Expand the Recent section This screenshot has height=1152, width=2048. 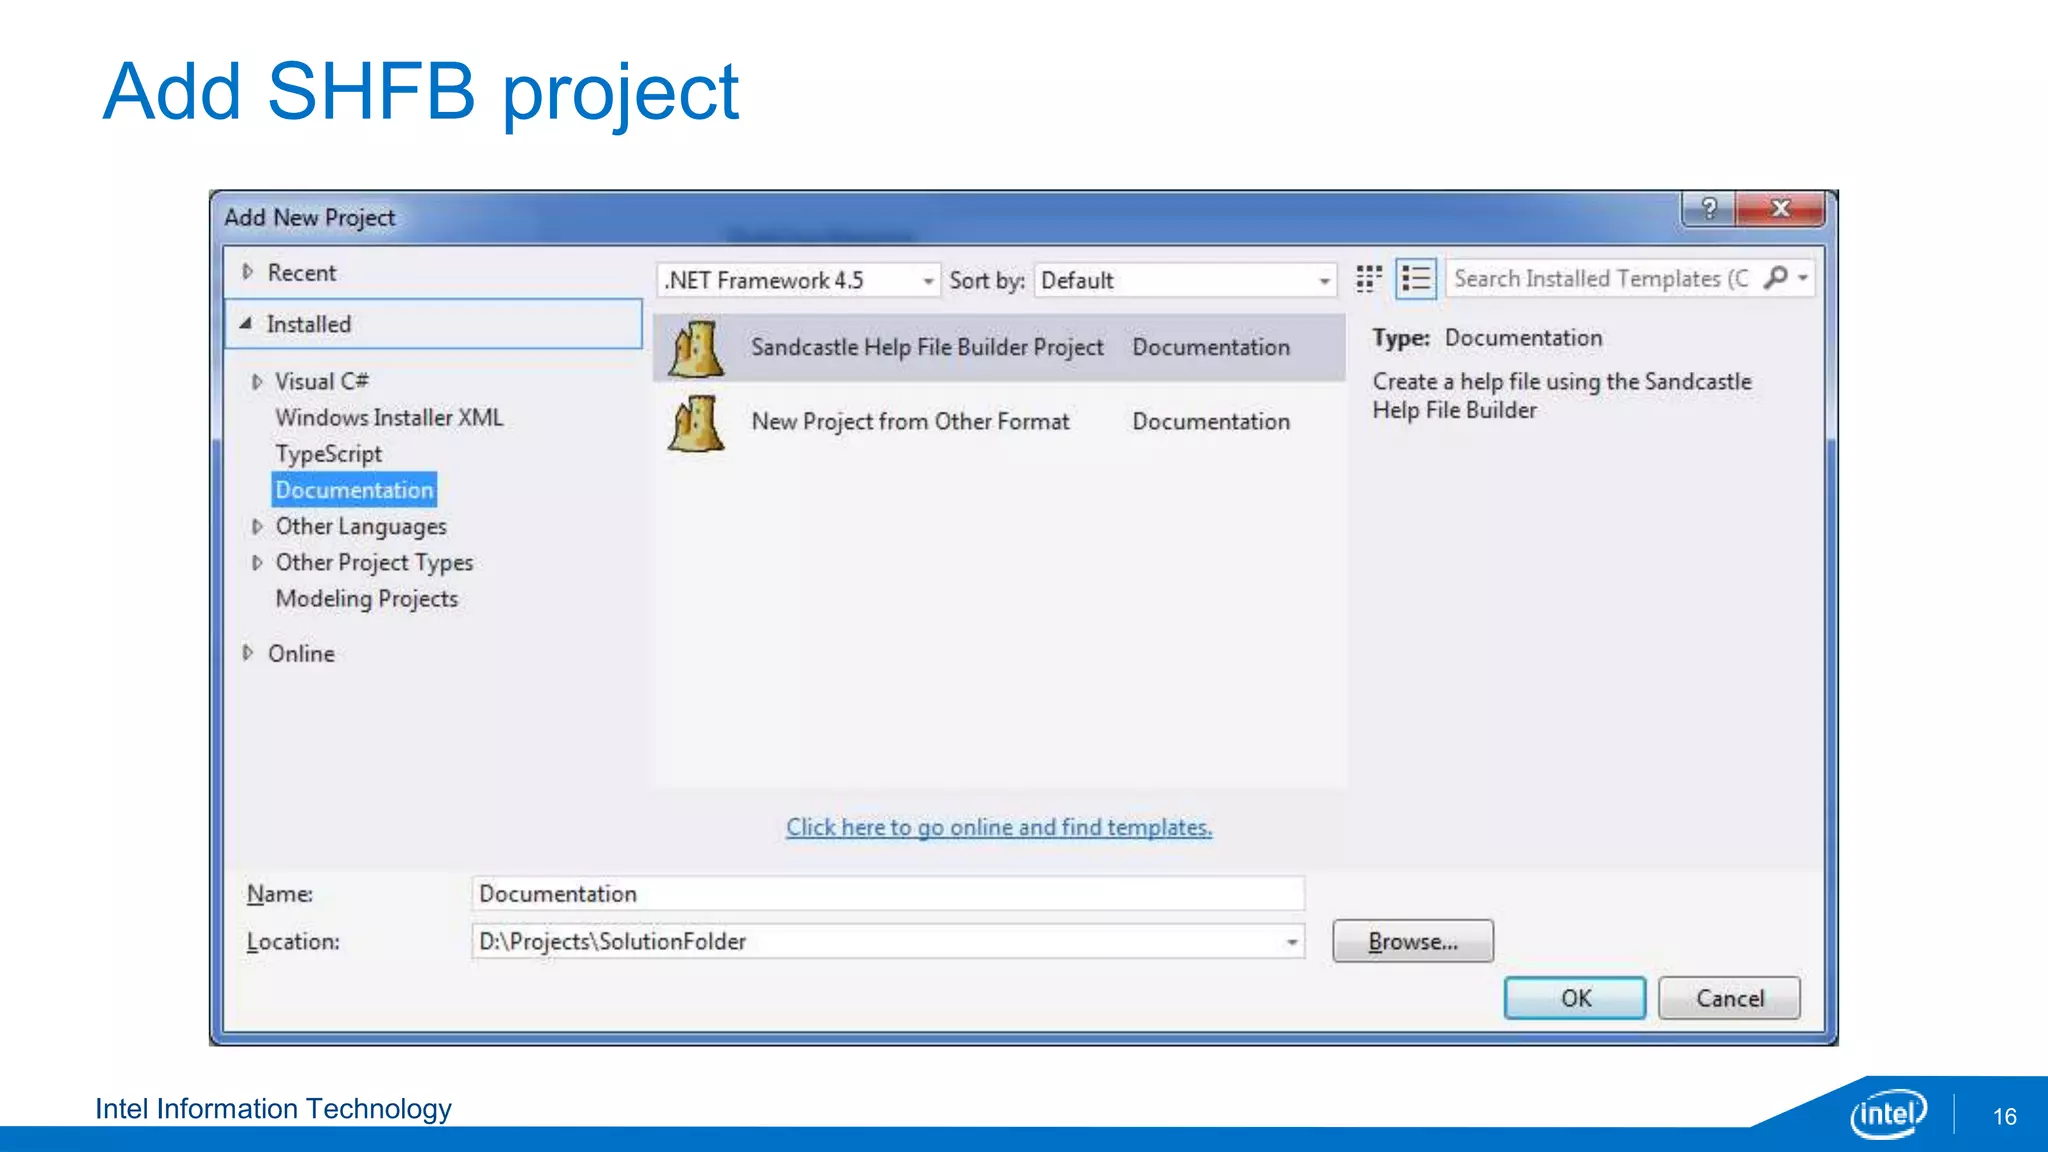pos(248,272)
